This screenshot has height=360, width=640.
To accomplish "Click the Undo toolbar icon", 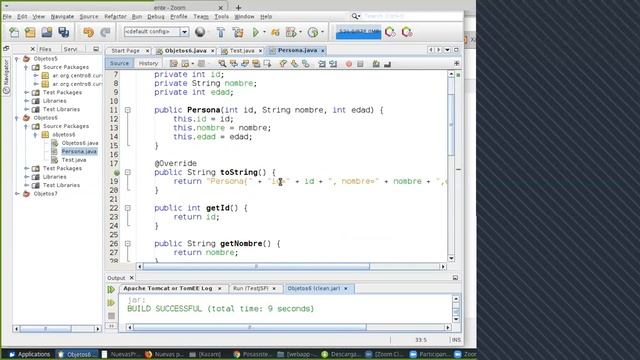I will [x=88, y=32].
